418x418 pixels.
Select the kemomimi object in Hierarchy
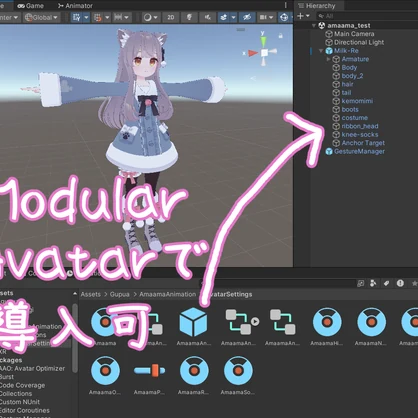pos(357,101)
